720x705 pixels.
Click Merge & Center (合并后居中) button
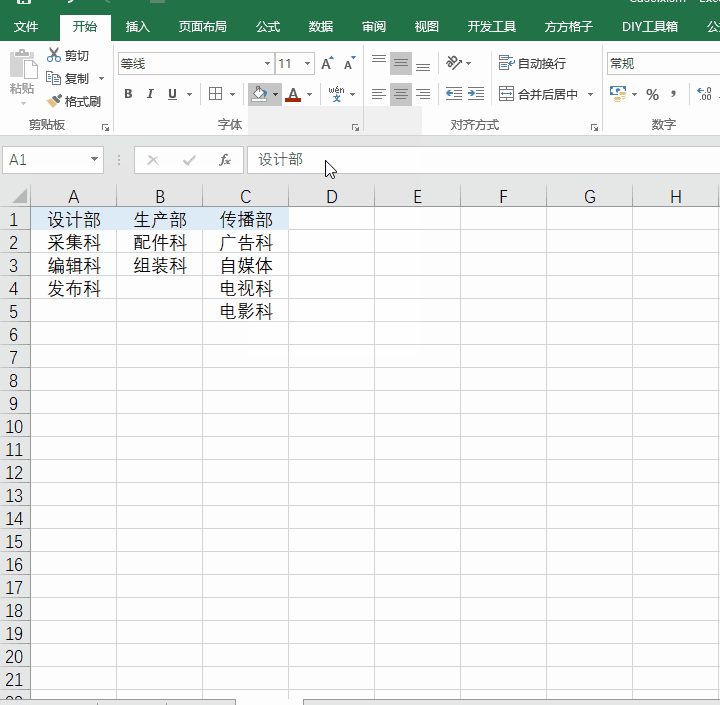(x=539, y=94)
